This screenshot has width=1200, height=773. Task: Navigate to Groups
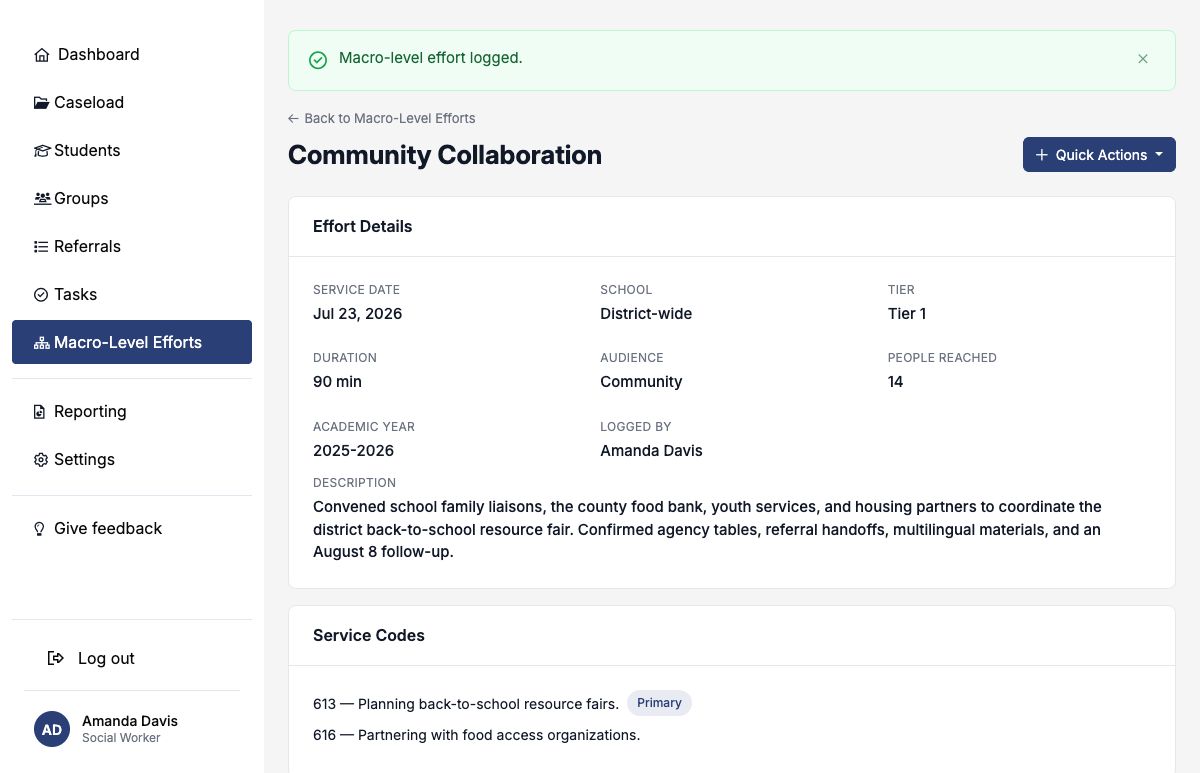point(132,198)
